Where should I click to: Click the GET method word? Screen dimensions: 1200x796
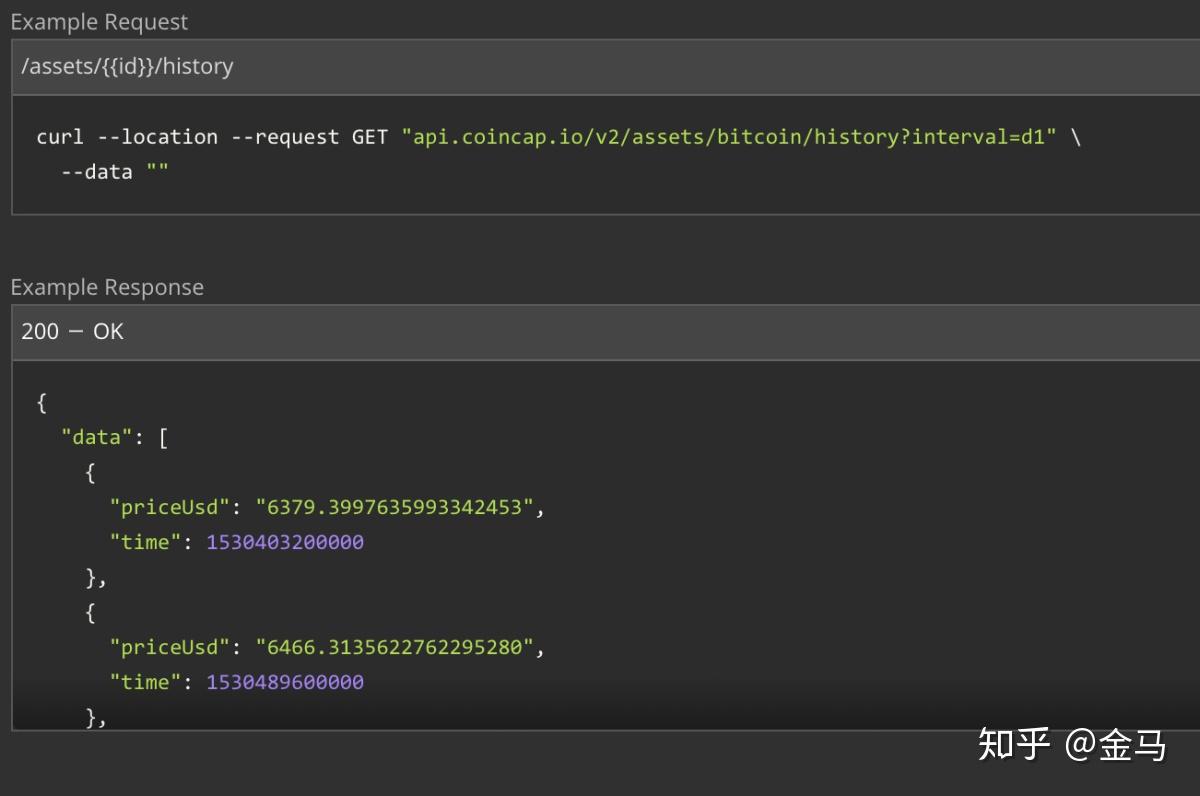370,137
